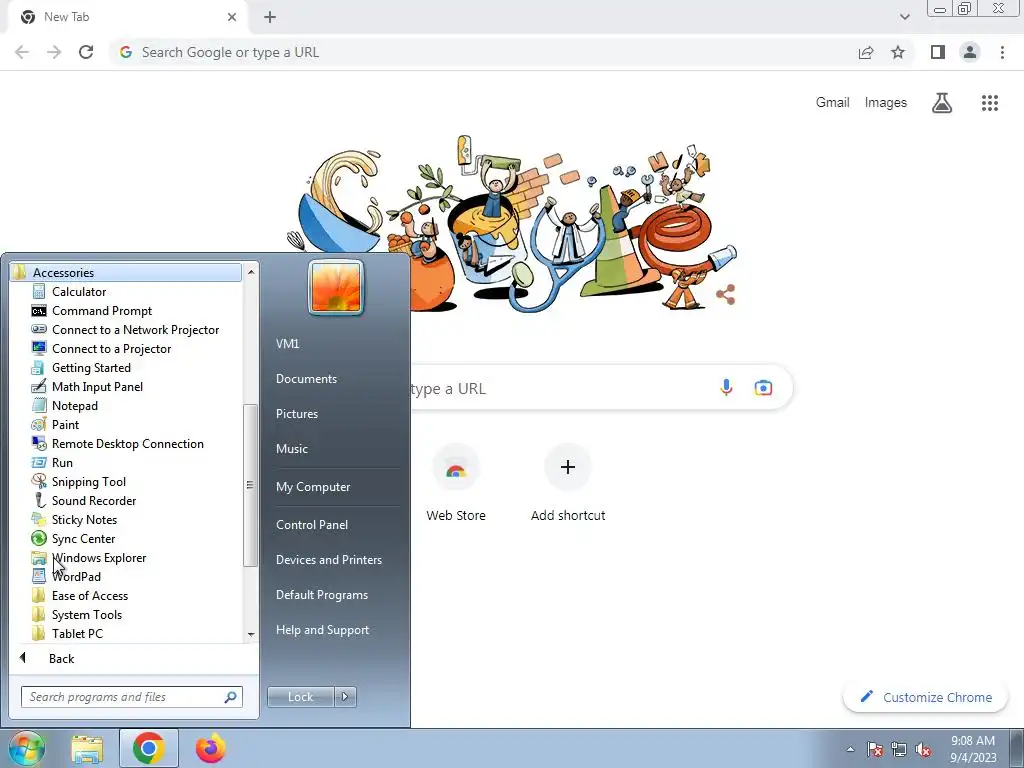
Task: Open Chrome three-dot menu
Action: point(1002,52)
